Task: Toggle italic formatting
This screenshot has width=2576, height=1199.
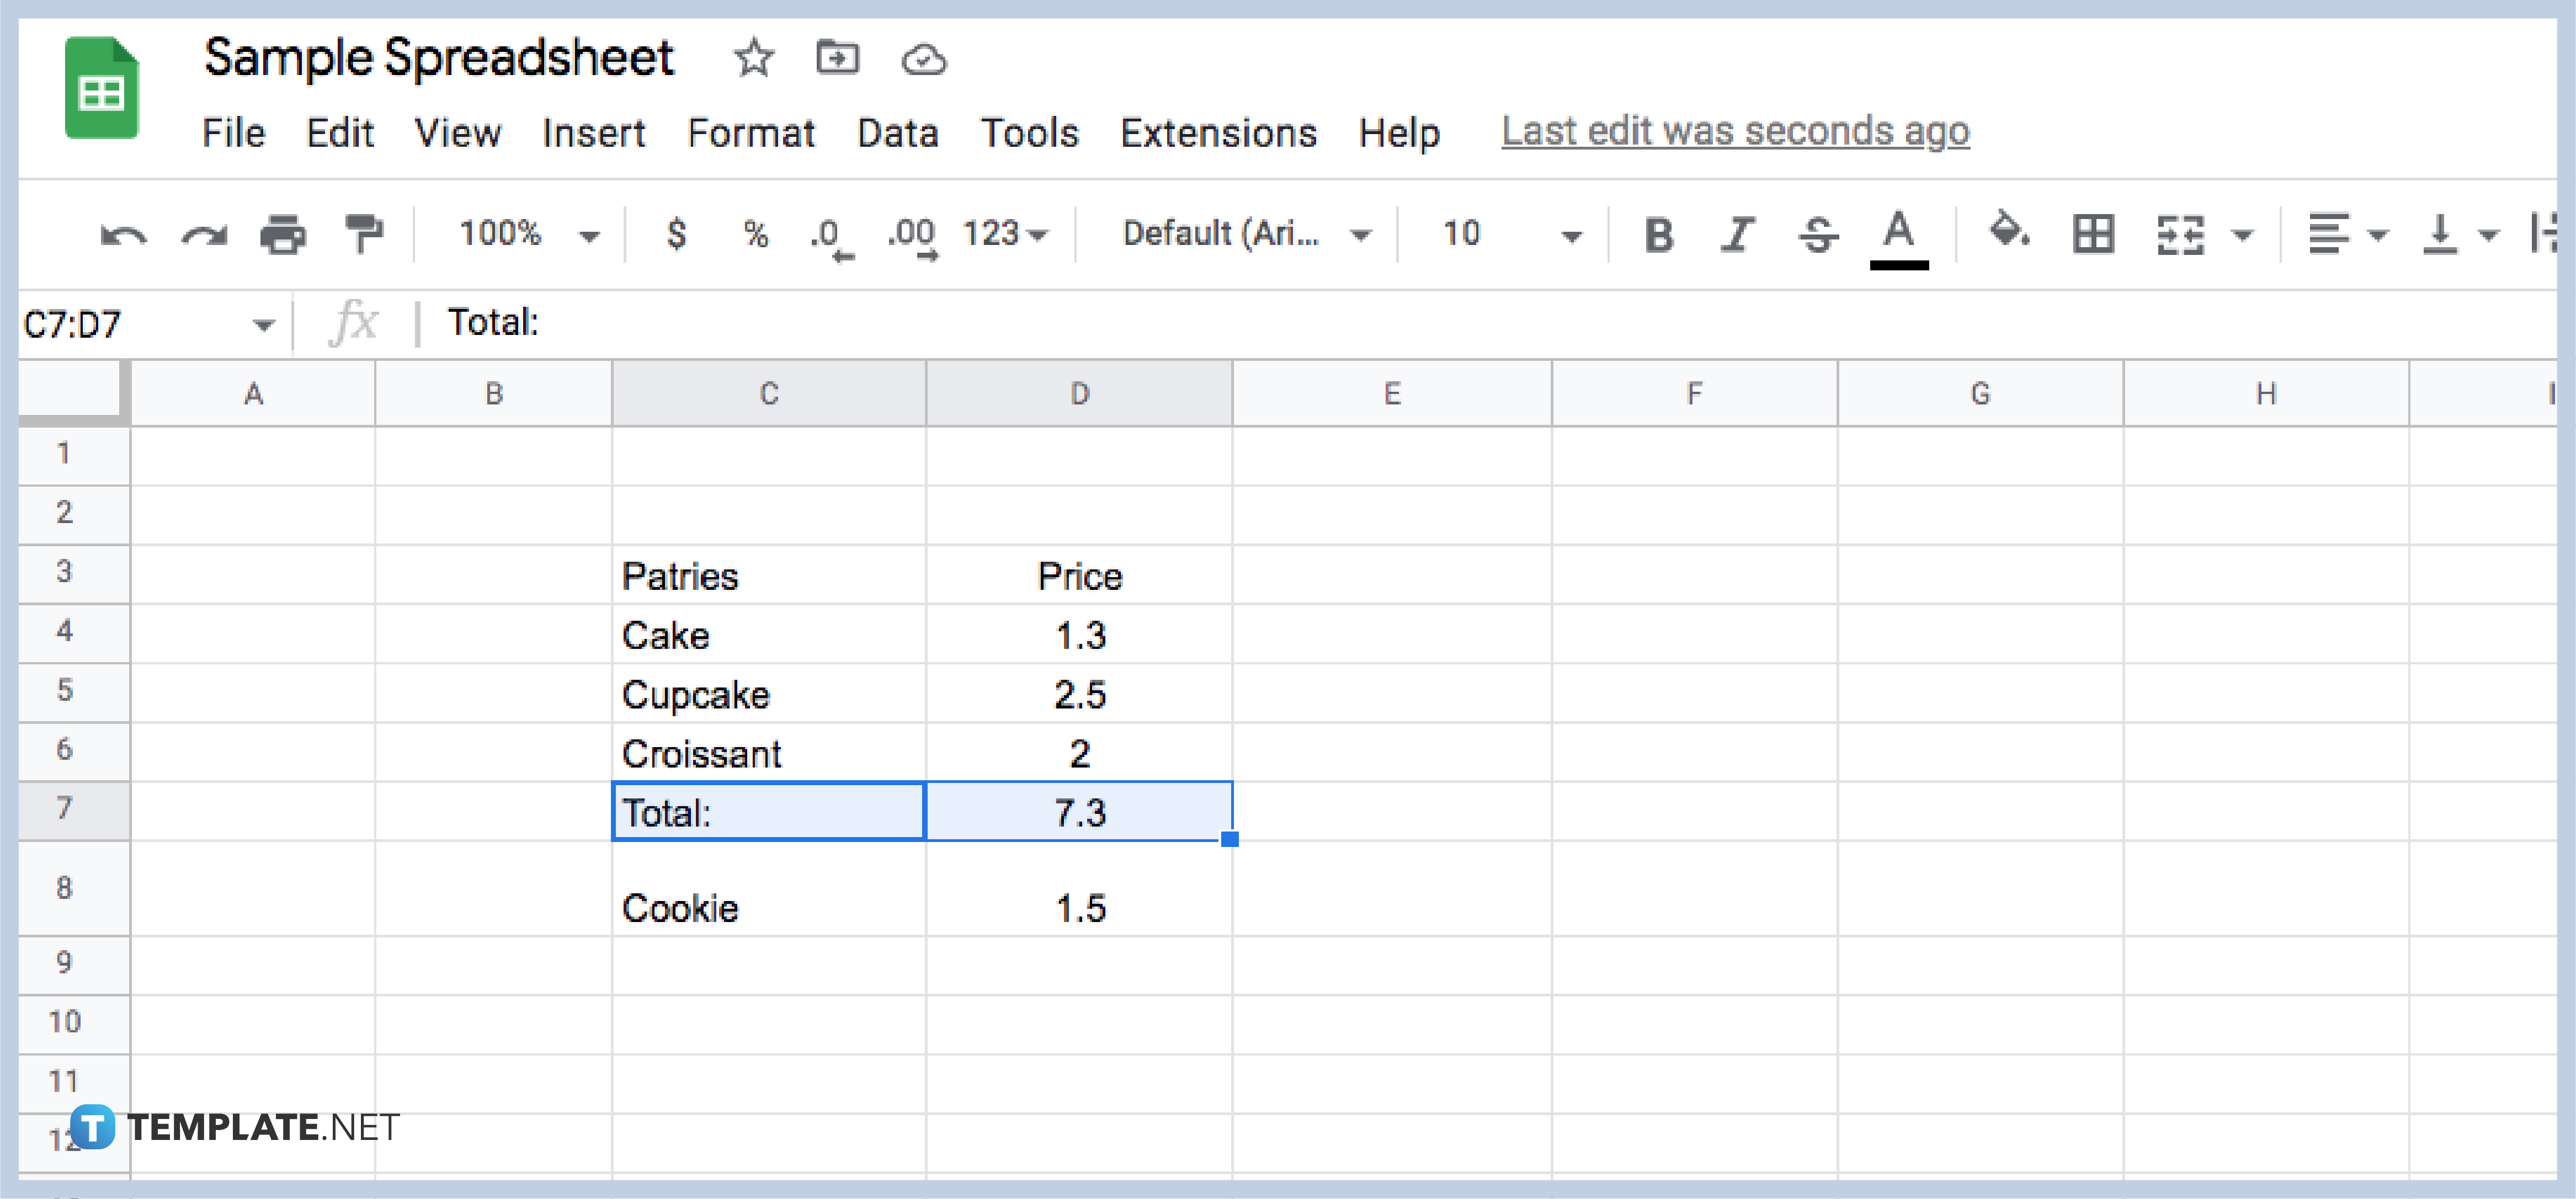Action: (x=1738, y=234)
